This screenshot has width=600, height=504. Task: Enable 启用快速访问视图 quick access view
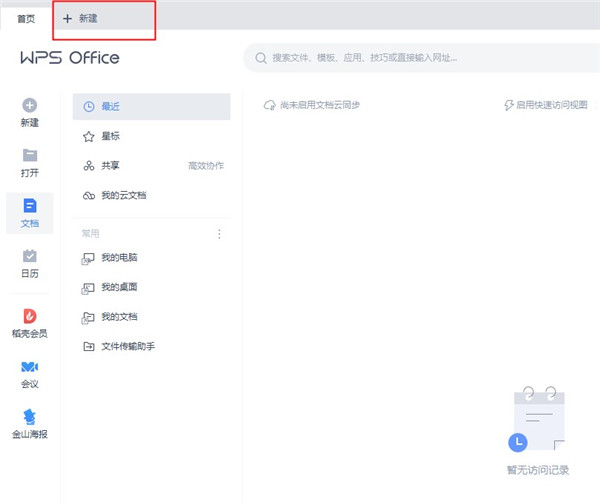click(x=552, y=105)
